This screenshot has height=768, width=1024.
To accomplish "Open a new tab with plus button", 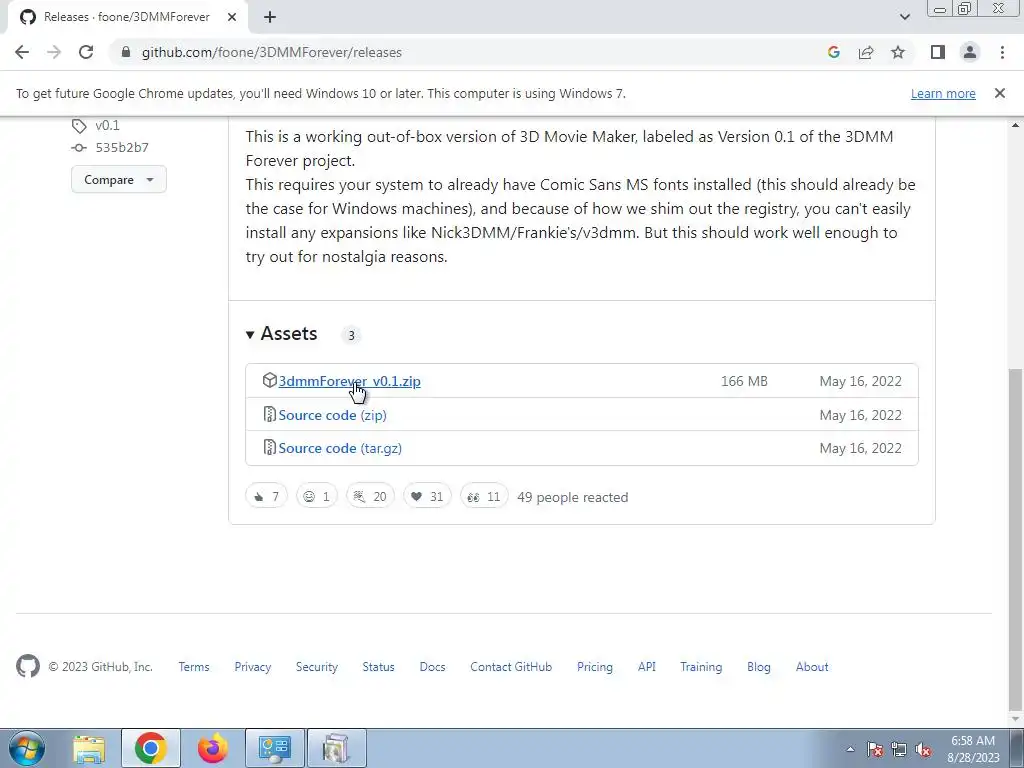I will [x=270, y=17].
